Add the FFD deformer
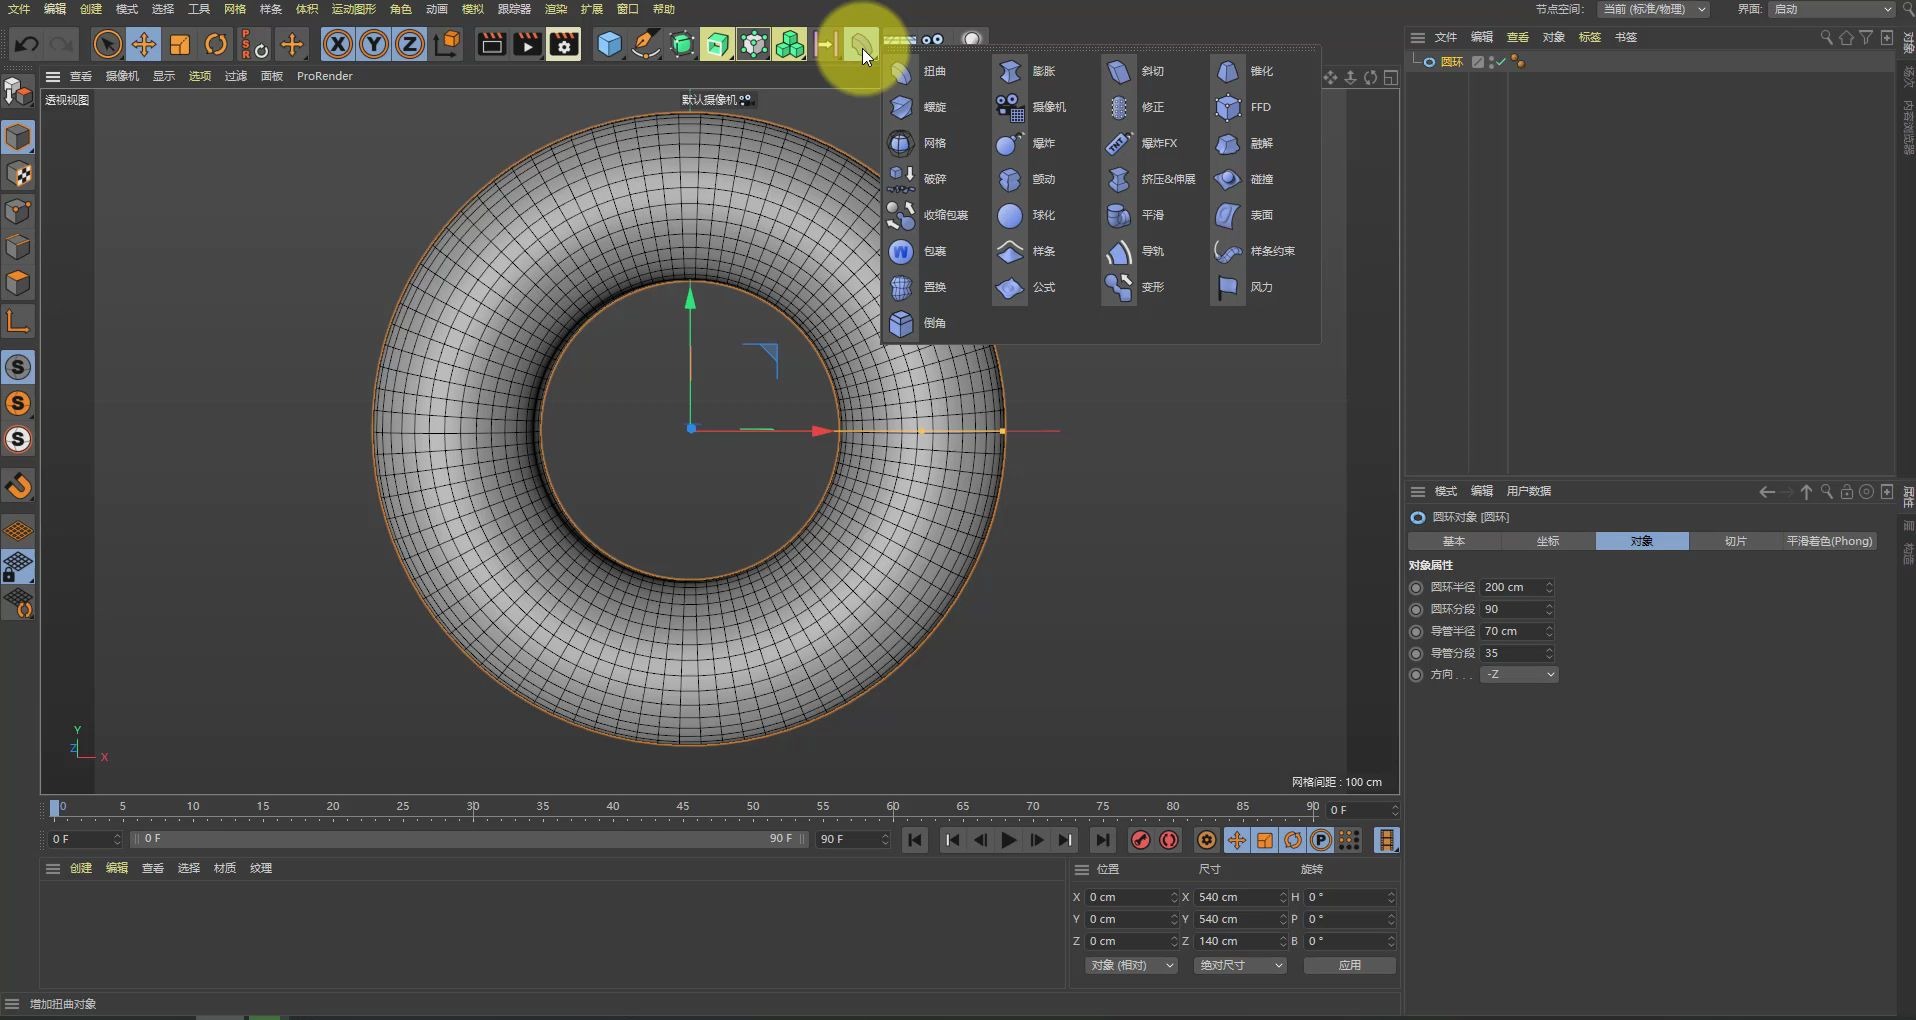The width and height of the screenshot is (1916, 1020). (1228, 108)
